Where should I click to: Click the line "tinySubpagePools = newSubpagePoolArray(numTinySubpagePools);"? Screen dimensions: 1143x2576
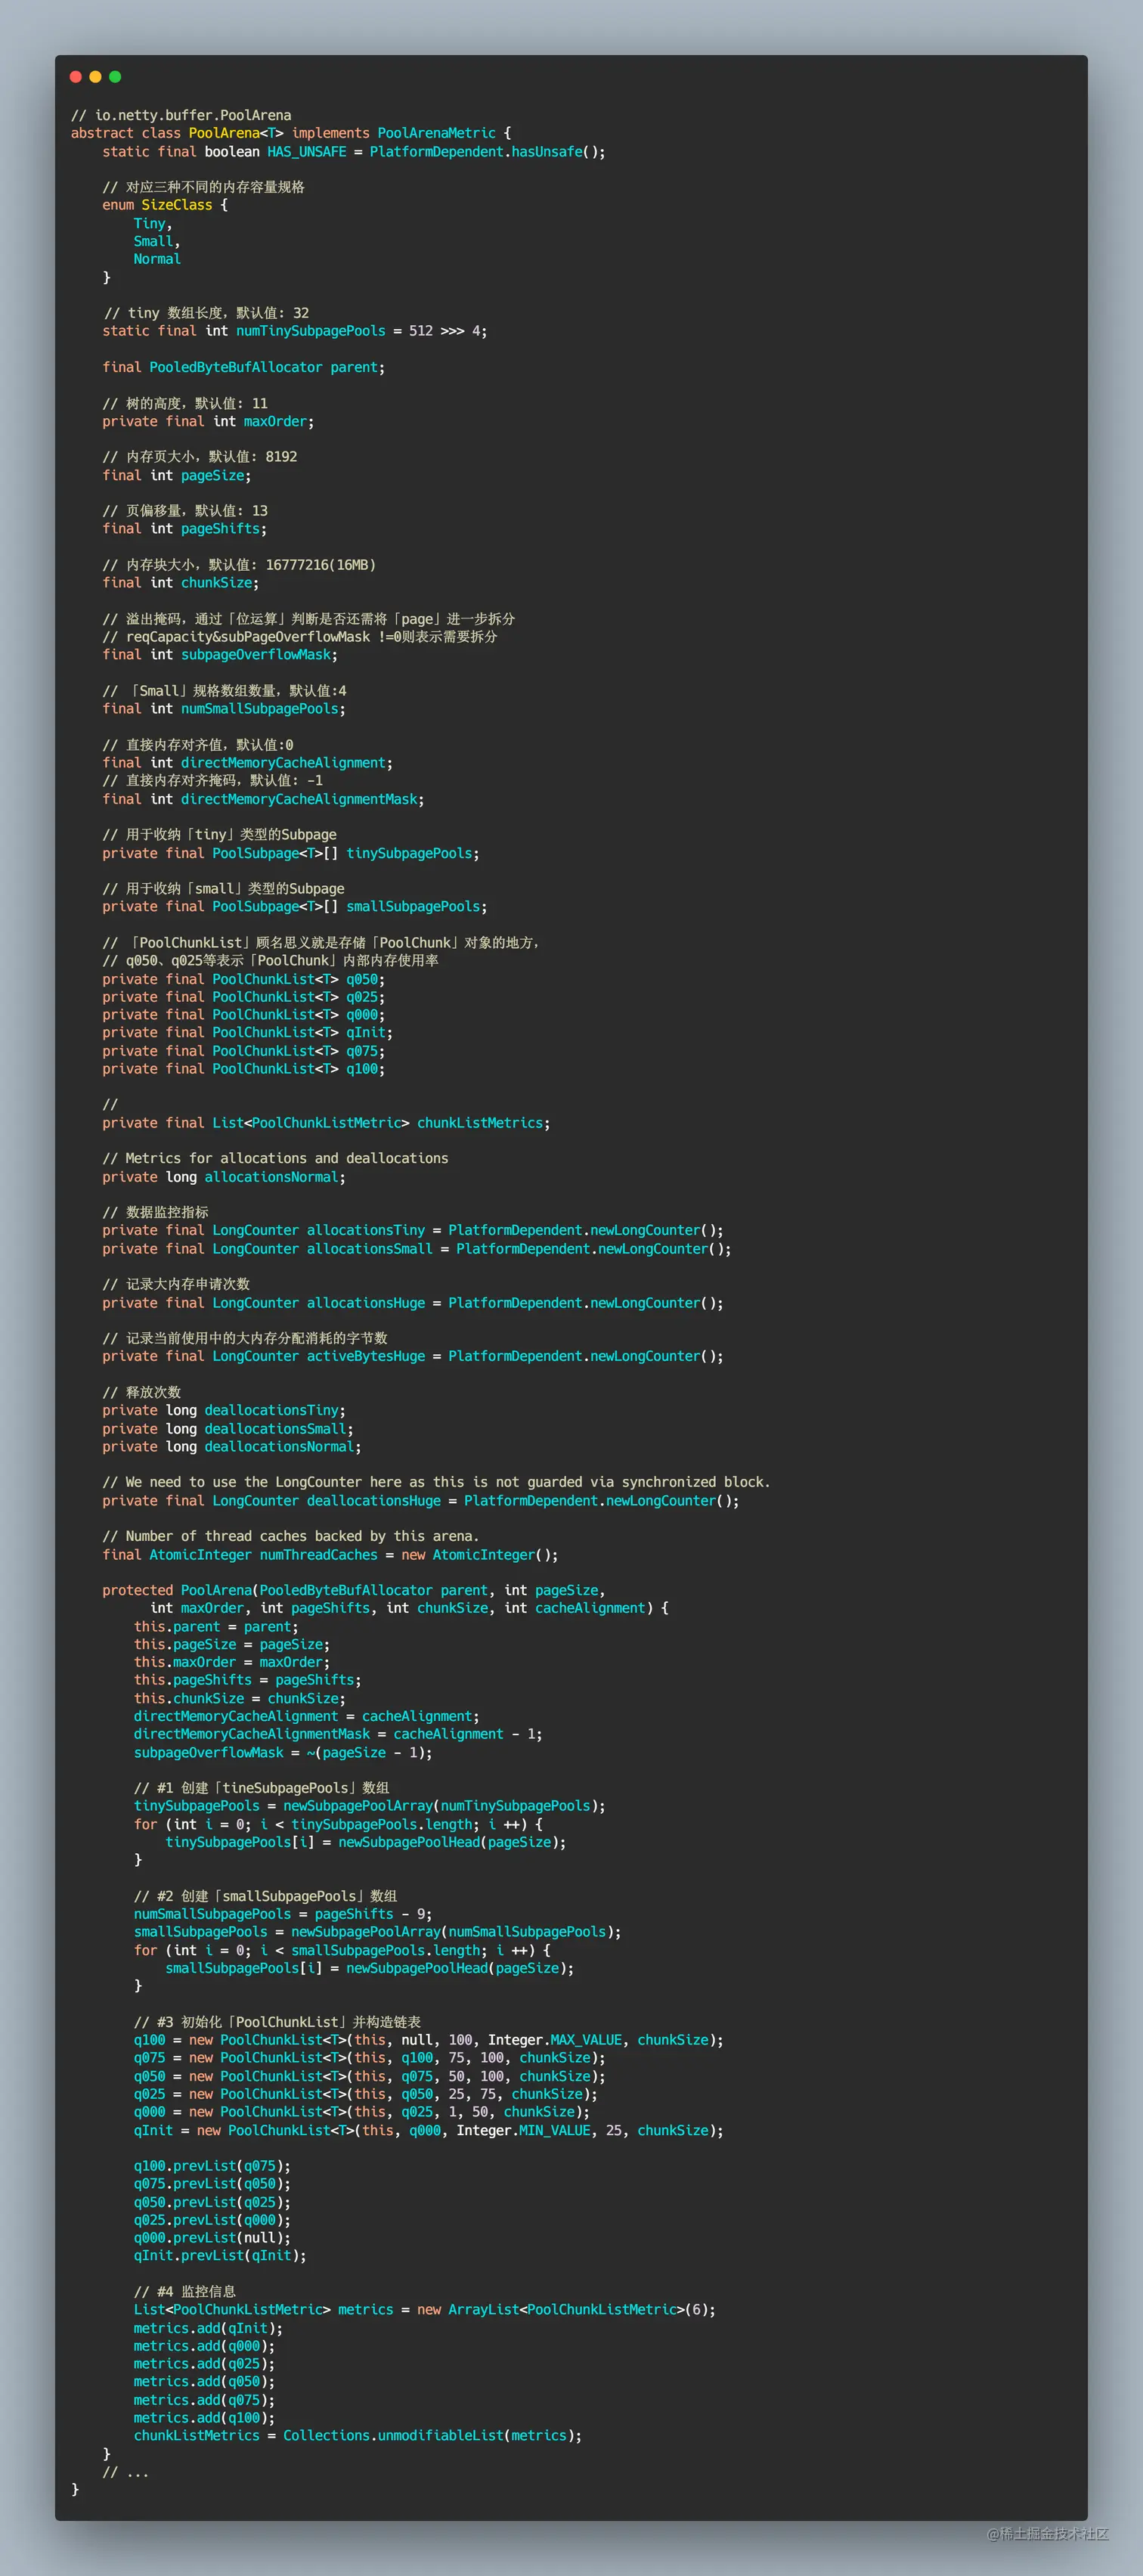[370, 1806]
